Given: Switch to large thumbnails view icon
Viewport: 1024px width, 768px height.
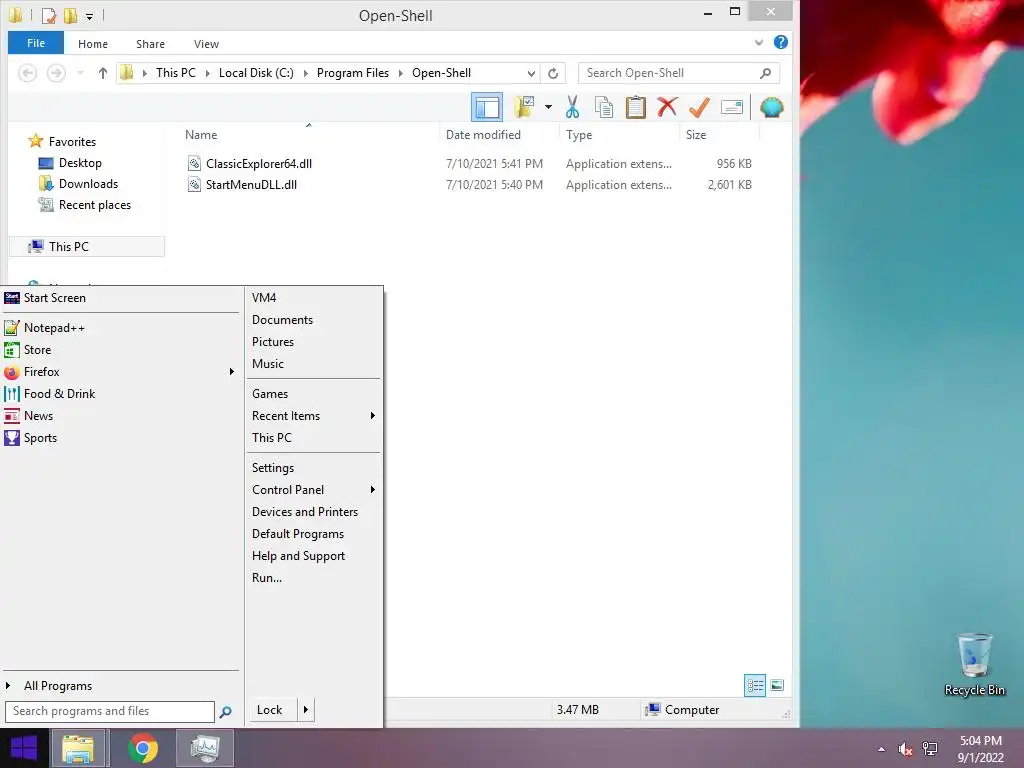Looking at the screenshot, I should click(x=777, y=685).
